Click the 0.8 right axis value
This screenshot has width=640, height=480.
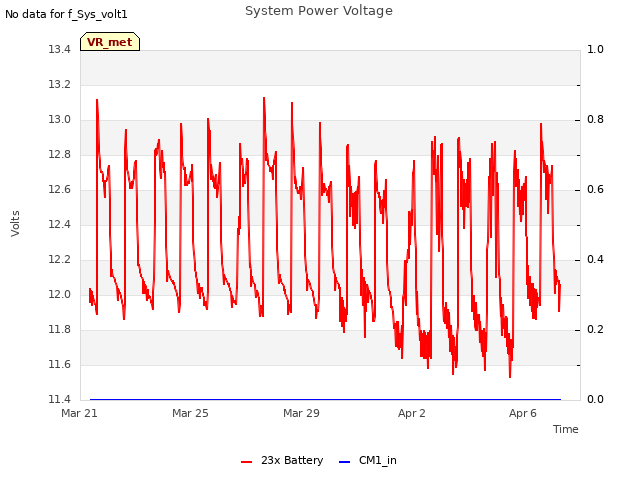pos(595,120)
